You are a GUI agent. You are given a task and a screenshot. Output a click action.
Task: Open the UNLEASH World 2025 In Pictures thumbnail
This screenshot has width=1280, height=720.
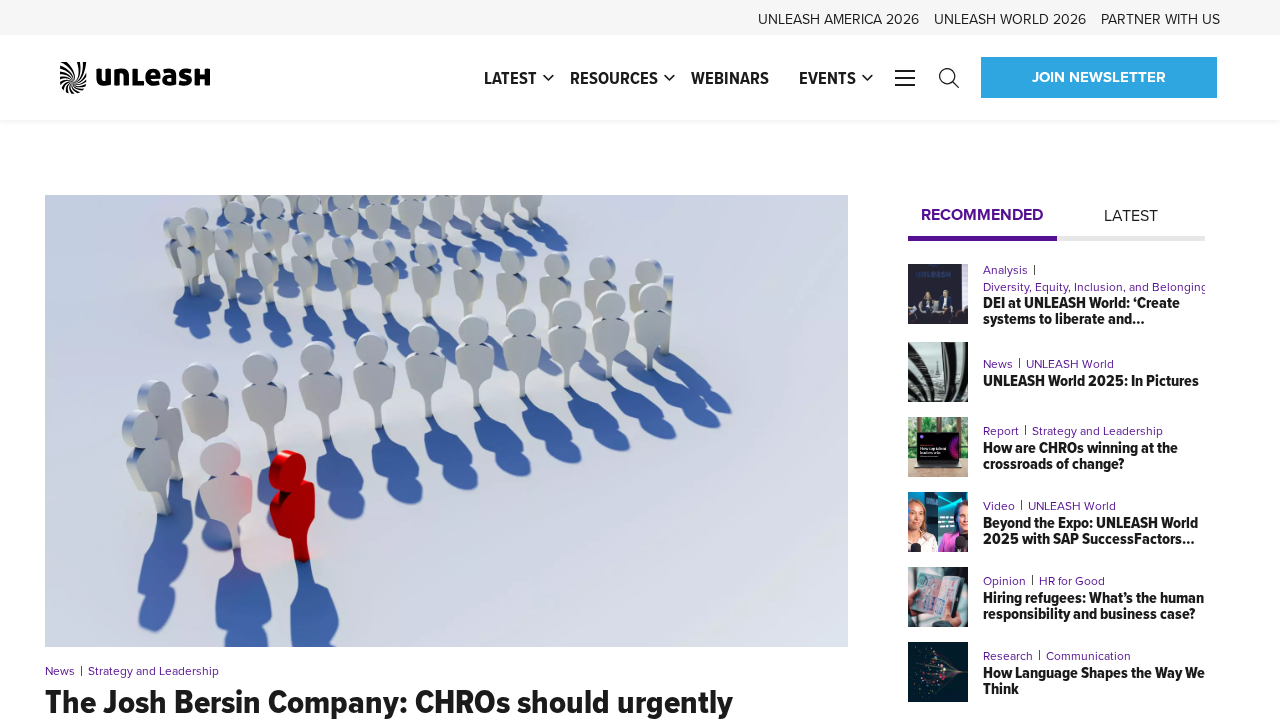pyautogui.click(x=938, y=372)
